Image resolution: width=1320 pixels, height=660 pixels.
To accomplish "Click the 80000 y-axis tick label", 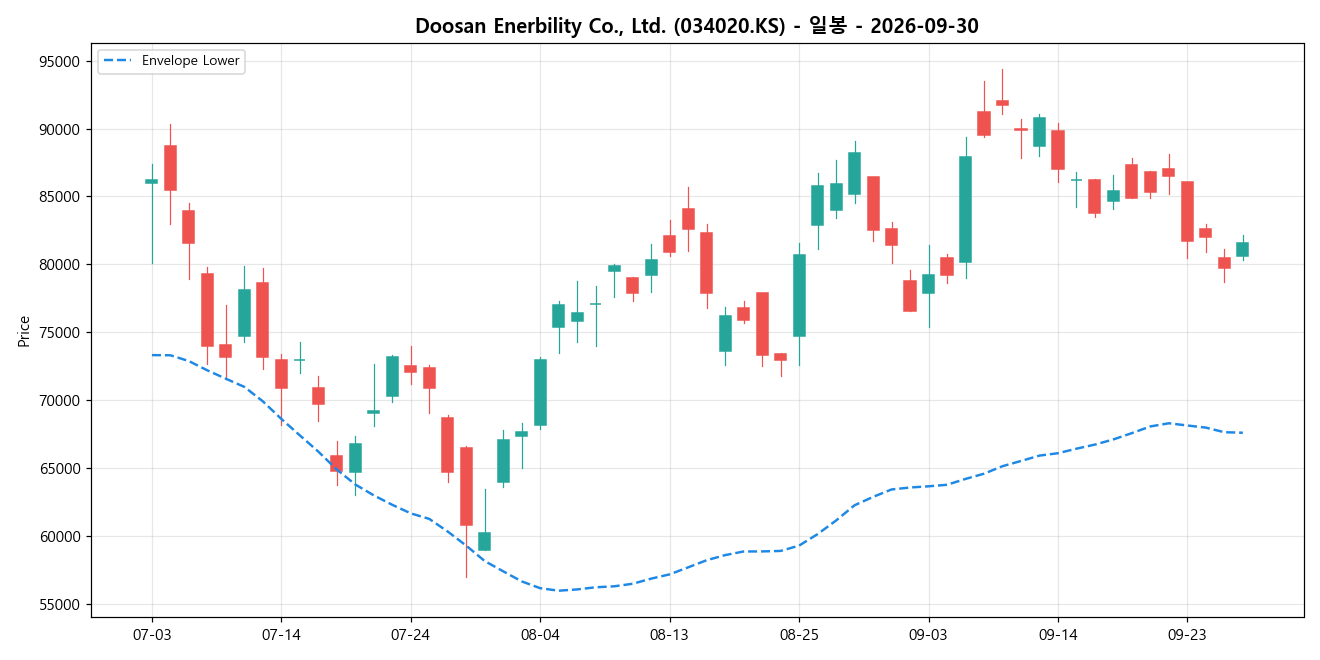I will [x=59, y=265].
